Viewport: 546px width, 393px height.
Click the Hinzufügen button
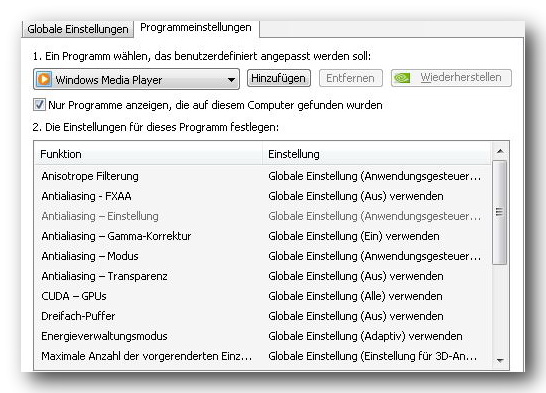click(x=279, y=78)
